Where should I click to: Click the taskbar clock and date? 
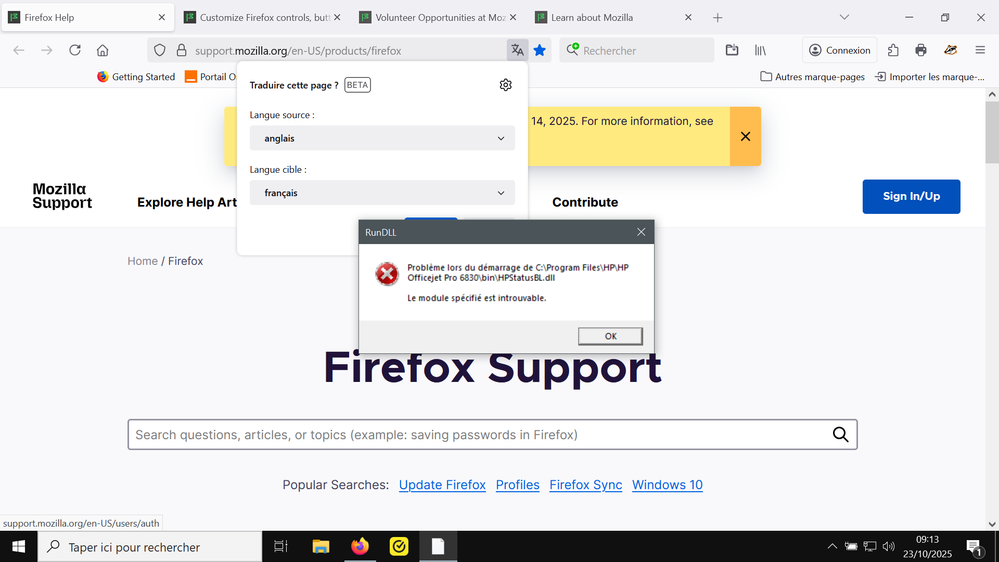927,547
